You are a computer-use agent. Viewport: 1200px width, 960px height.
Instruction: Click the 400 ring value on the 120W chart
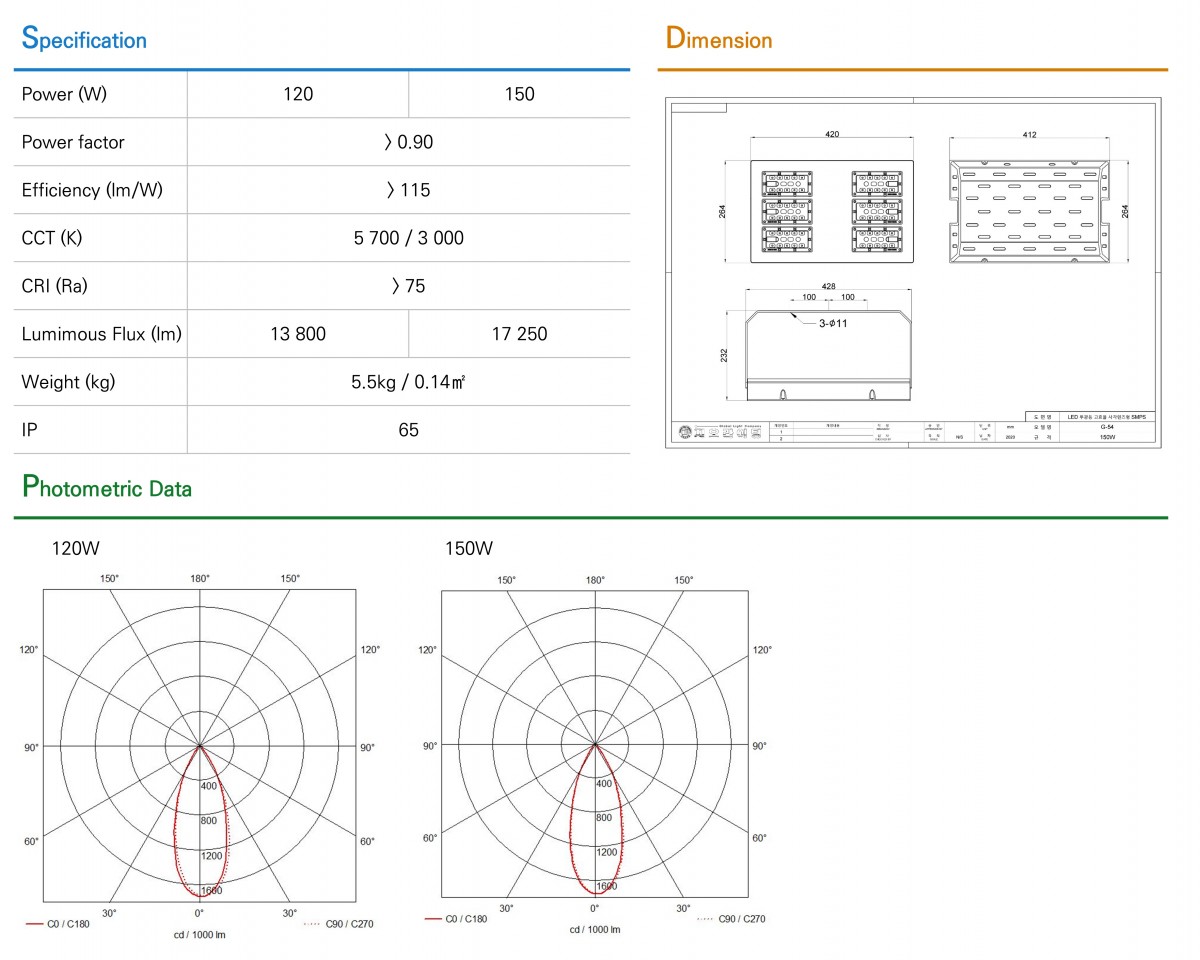pyautogui.click(x=209, y=786)
